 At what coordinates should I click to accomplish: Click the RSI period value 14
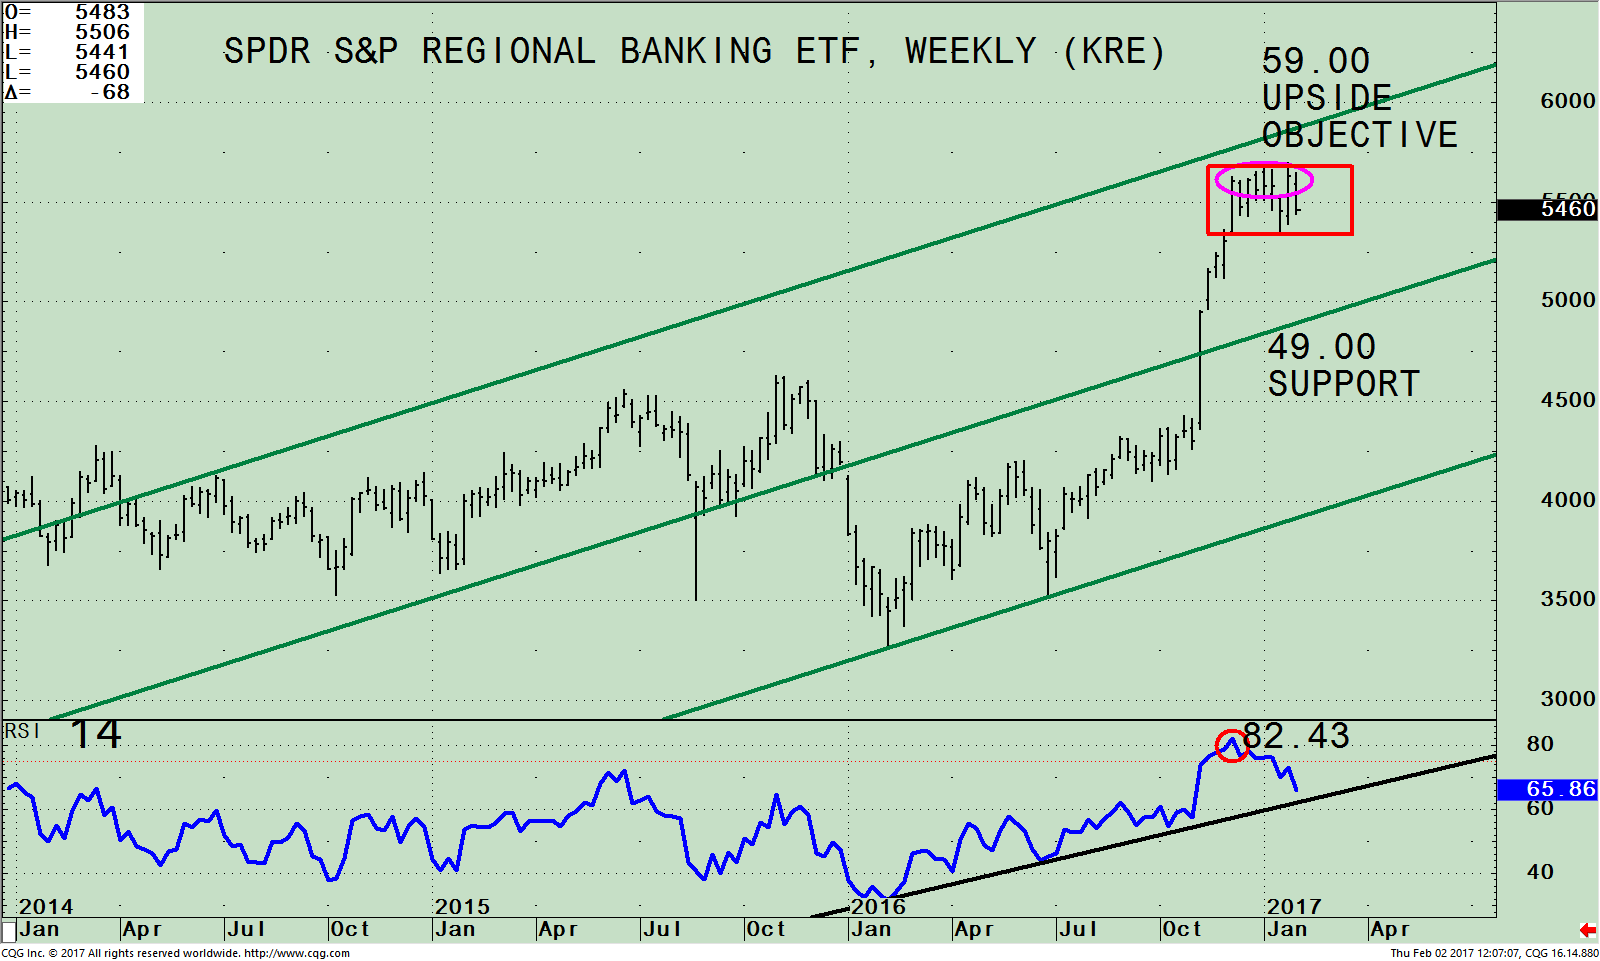(96, 735)
